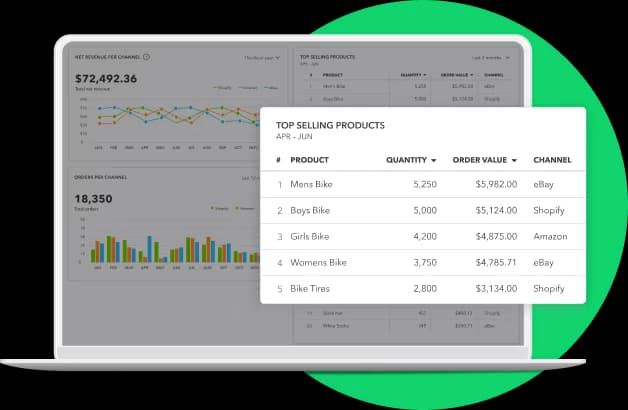Click the 18,350 total orders figure
Screen dimensions: 628x410
(95, 199)
